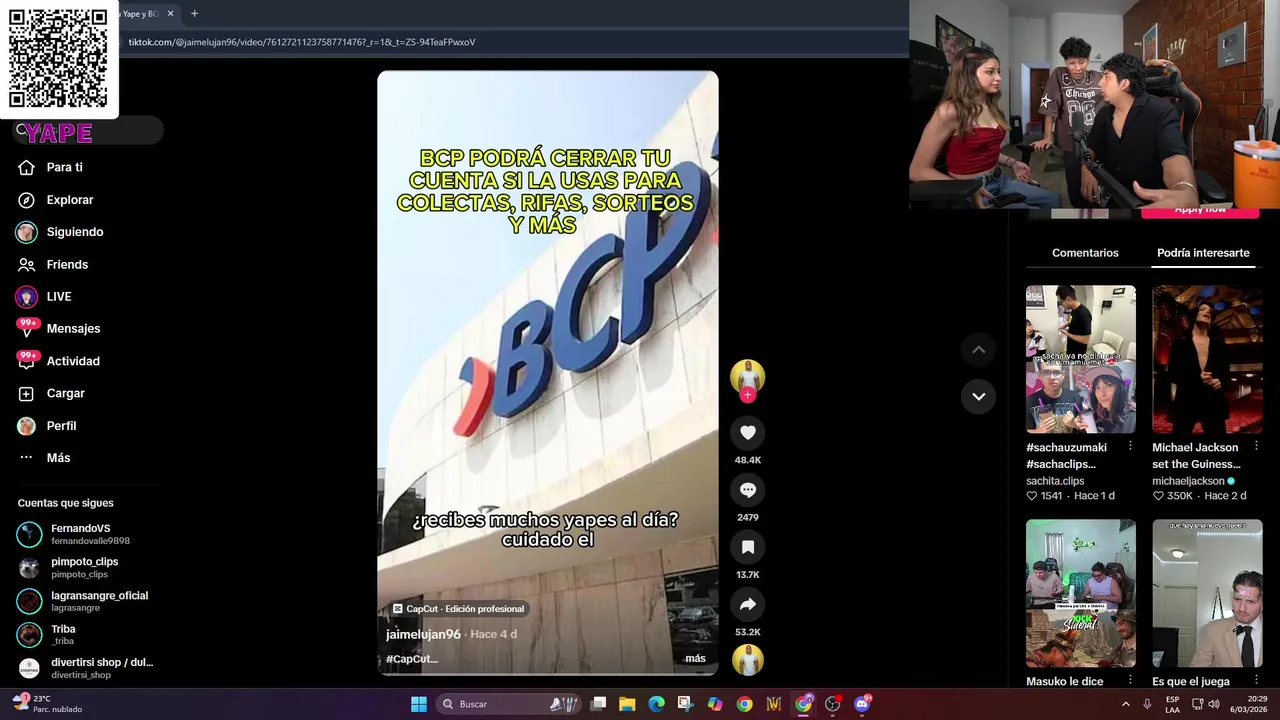The width and height of the screenshot is (1280, 720).
Task: Open options for the #sachauzumaki video
Action: [1131, 446]
